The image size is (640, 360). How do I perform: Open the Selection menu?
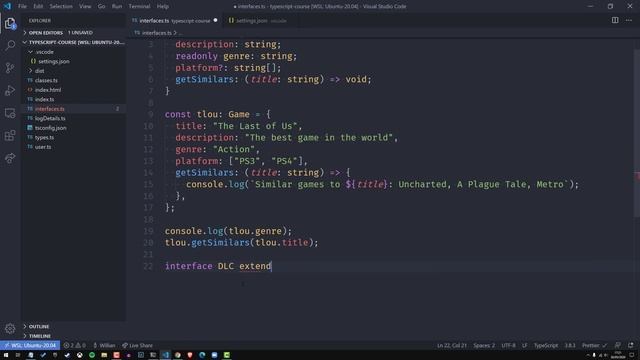tap(61, 6)
